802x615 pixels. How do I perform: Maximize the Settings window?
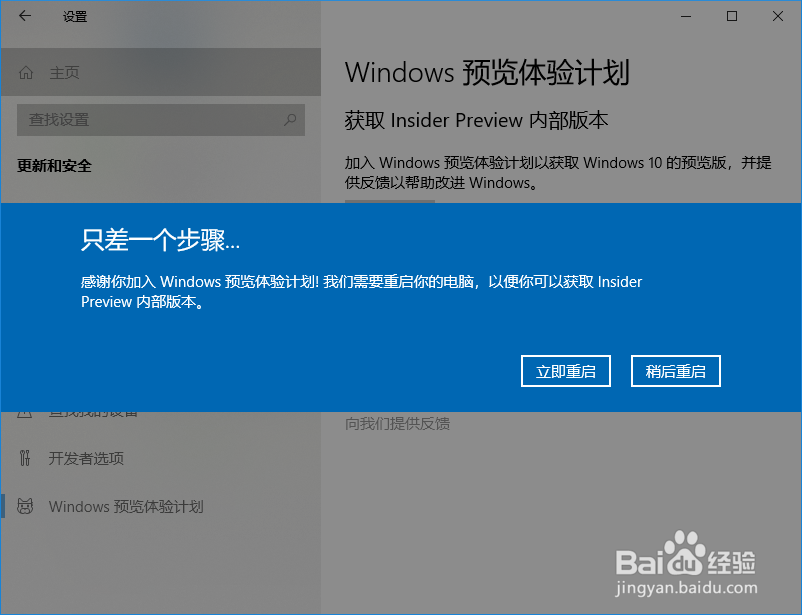point(732,16)
